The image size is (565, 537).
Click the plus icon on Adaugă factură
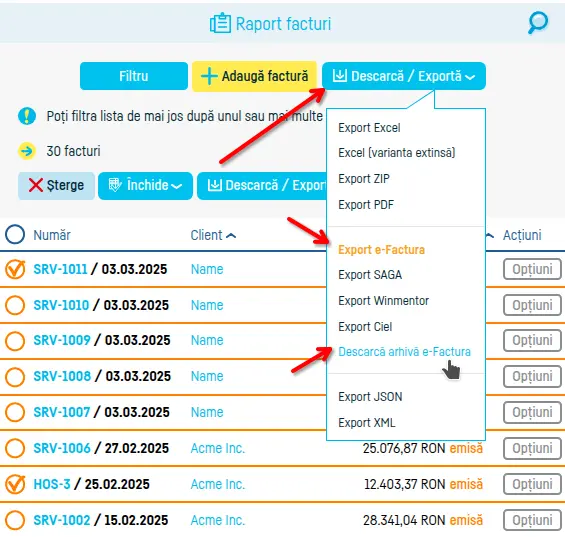[209, 76]
